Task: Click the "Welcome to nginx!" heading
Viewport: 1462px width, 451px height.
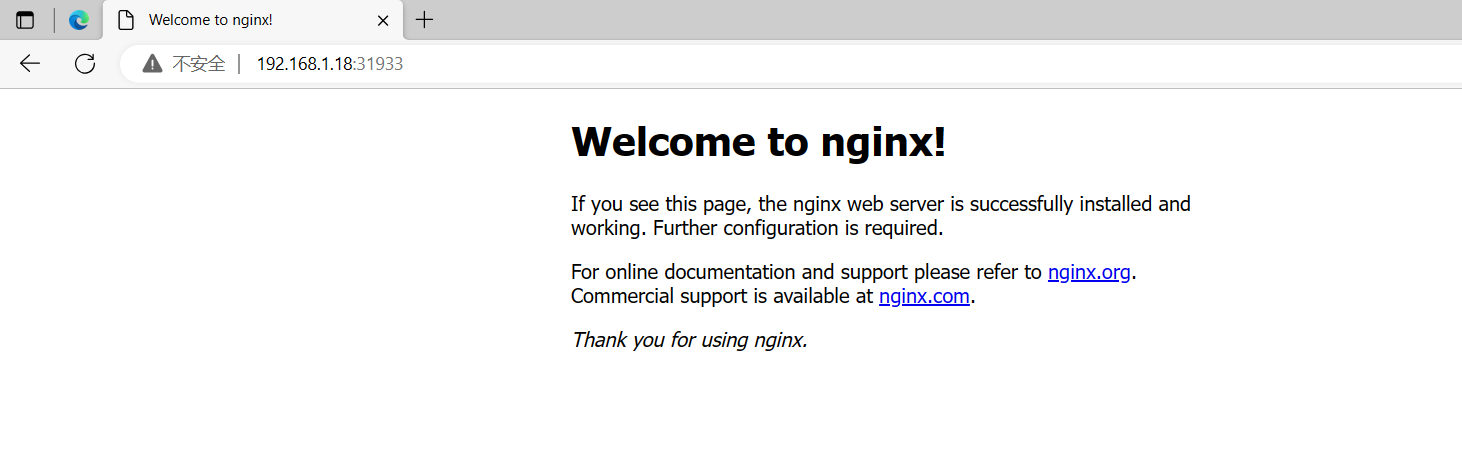Action: click(x=759, y=141)
